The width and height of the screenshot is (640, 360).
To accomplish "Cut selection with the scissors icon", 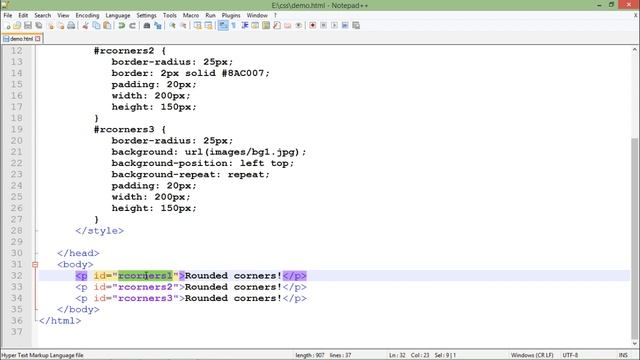I will [x=85, y=26].
